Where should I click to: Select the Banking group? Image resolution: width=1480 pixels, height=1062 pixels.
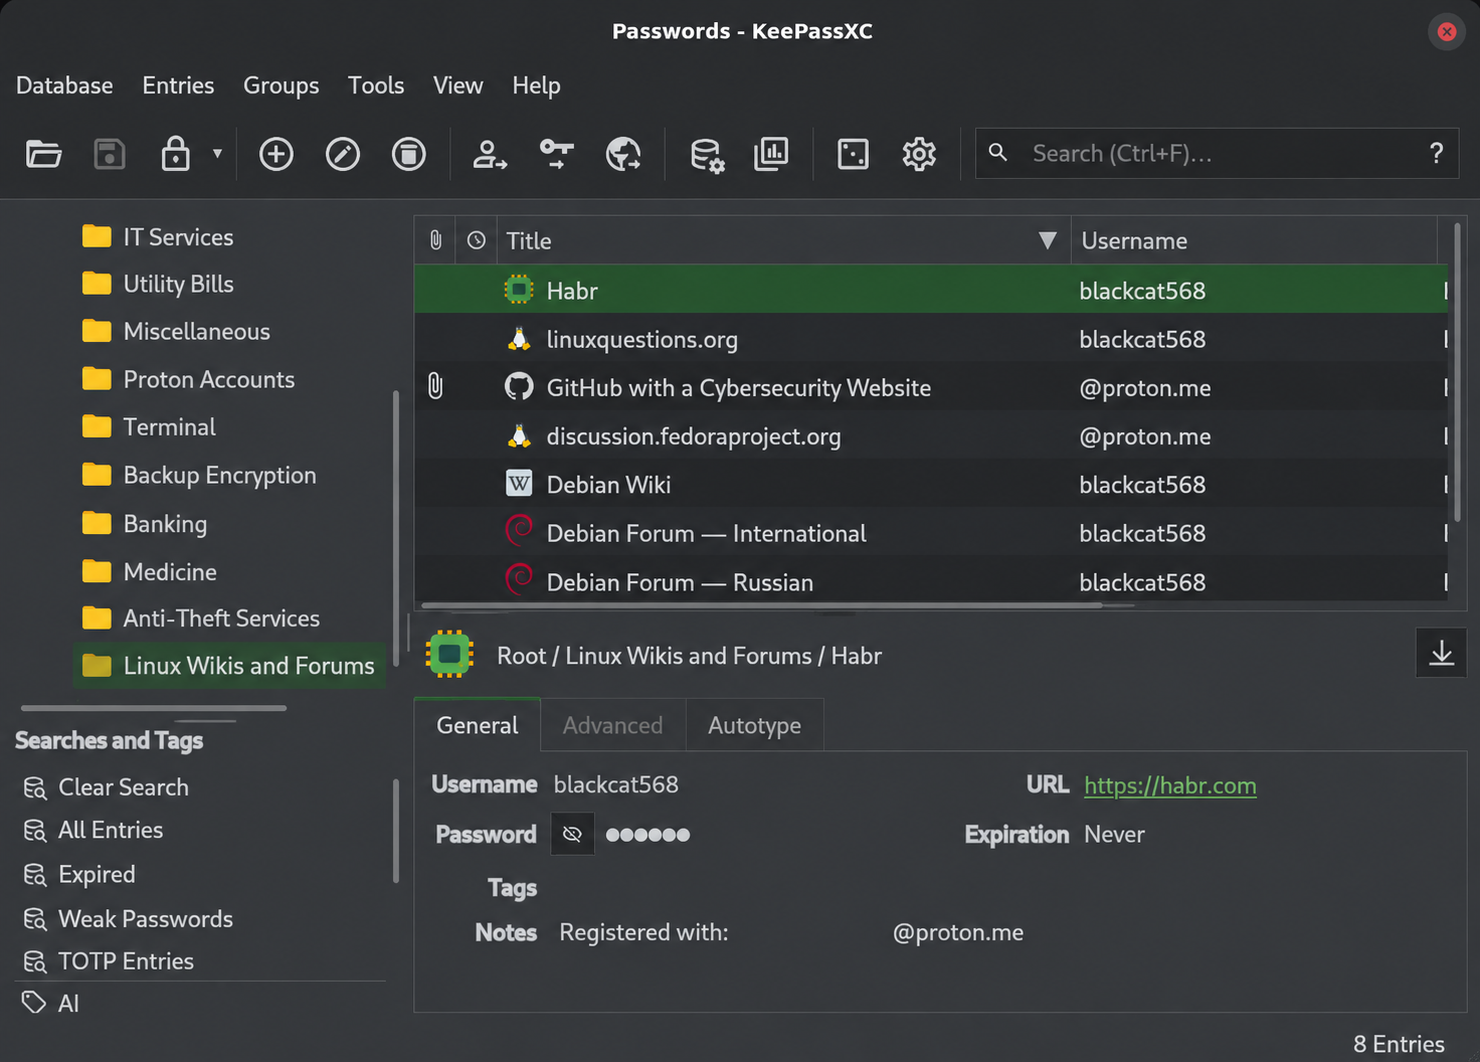click(144, 524)
